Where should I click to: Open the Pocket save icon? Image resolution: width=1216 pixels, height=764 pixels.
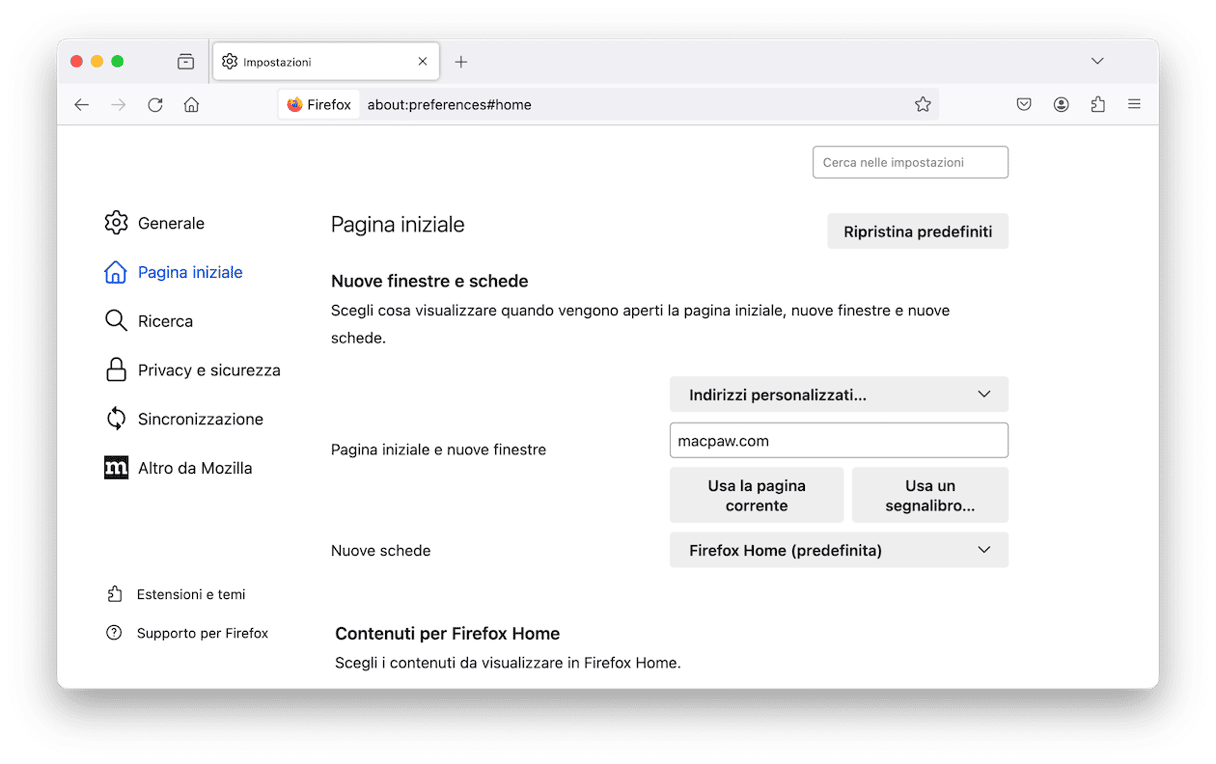[x=1024, y=104]
